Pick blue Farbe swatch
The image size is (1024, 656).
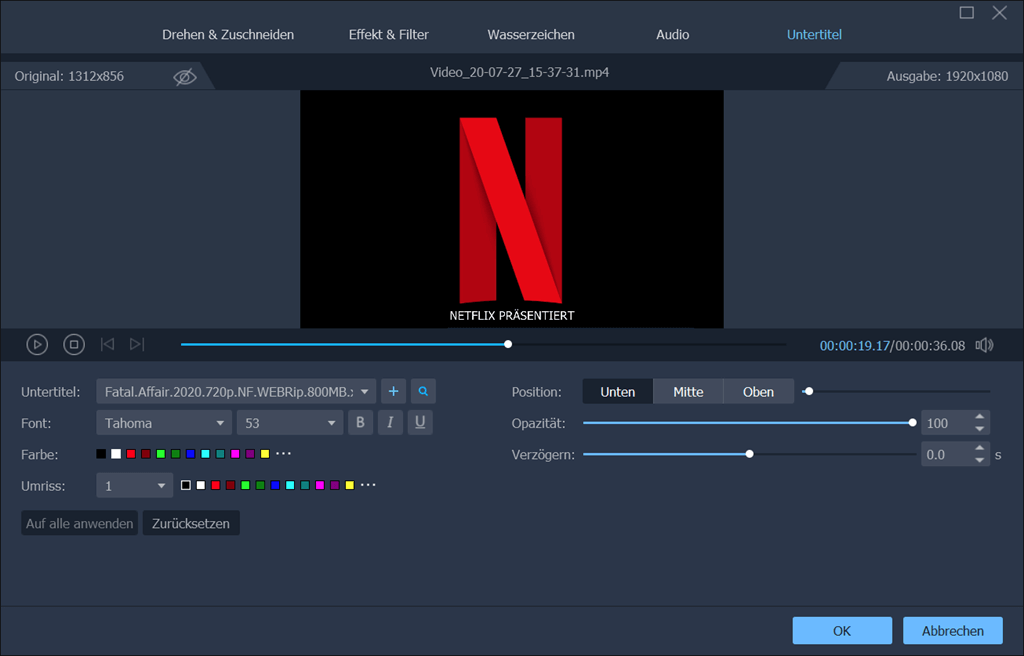(191, 454)
